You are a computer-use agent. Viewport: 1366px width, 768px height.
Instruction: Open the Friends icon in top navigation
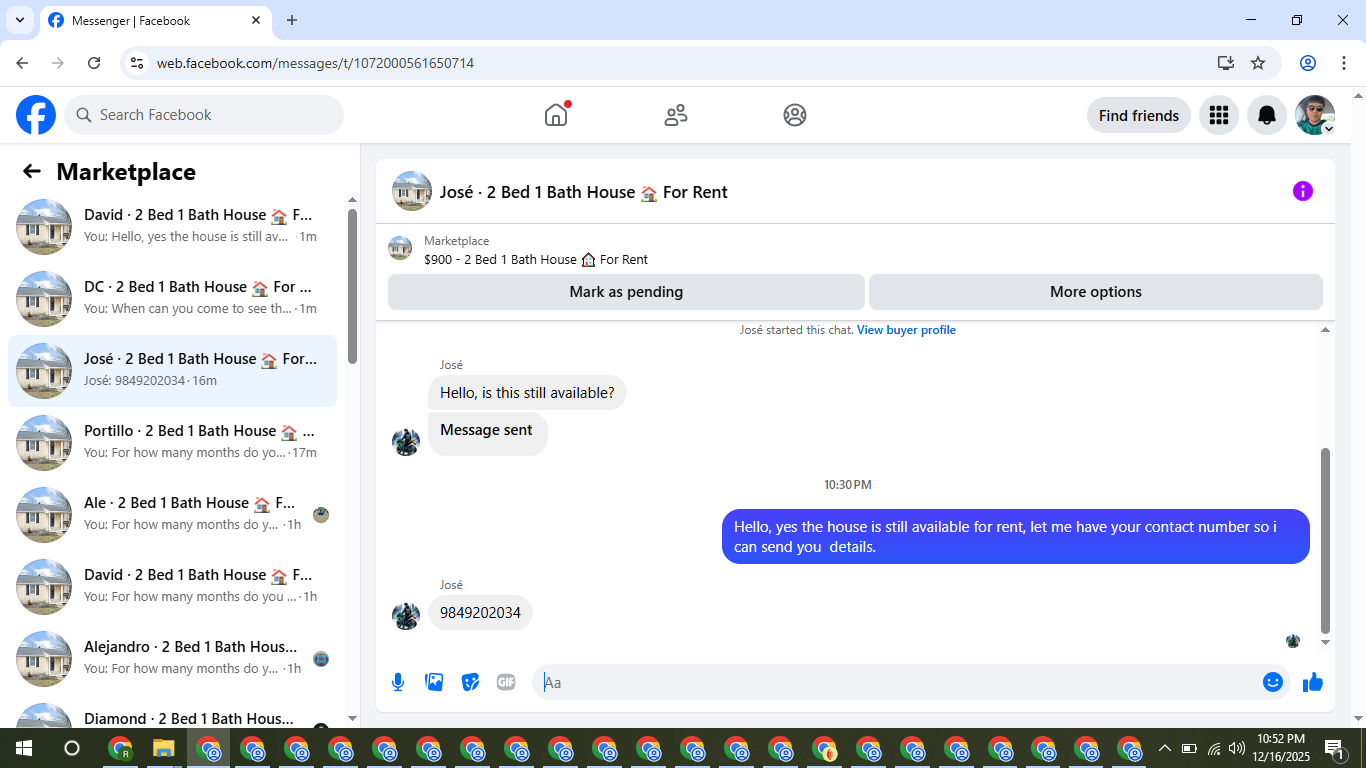click(x=676, y=115)
